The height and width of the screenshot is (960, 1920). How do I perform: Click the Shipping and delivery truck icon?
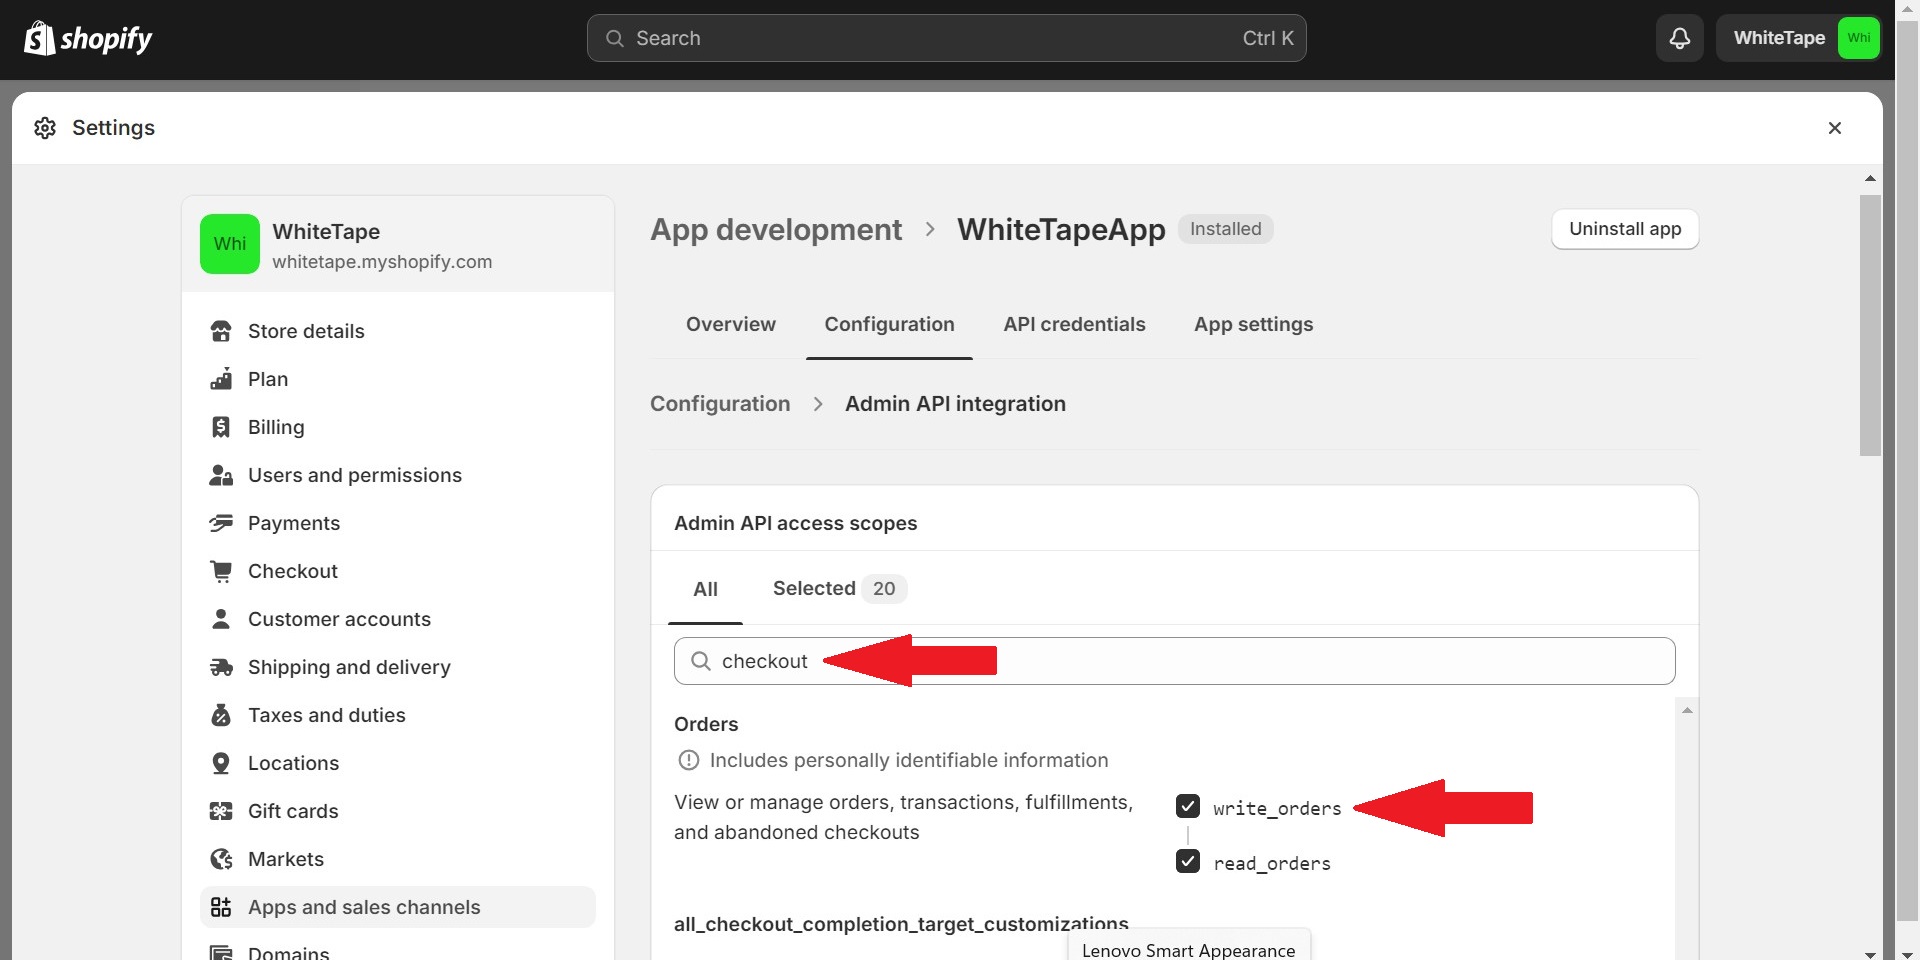pyautogui.click(x=221, y=667)
